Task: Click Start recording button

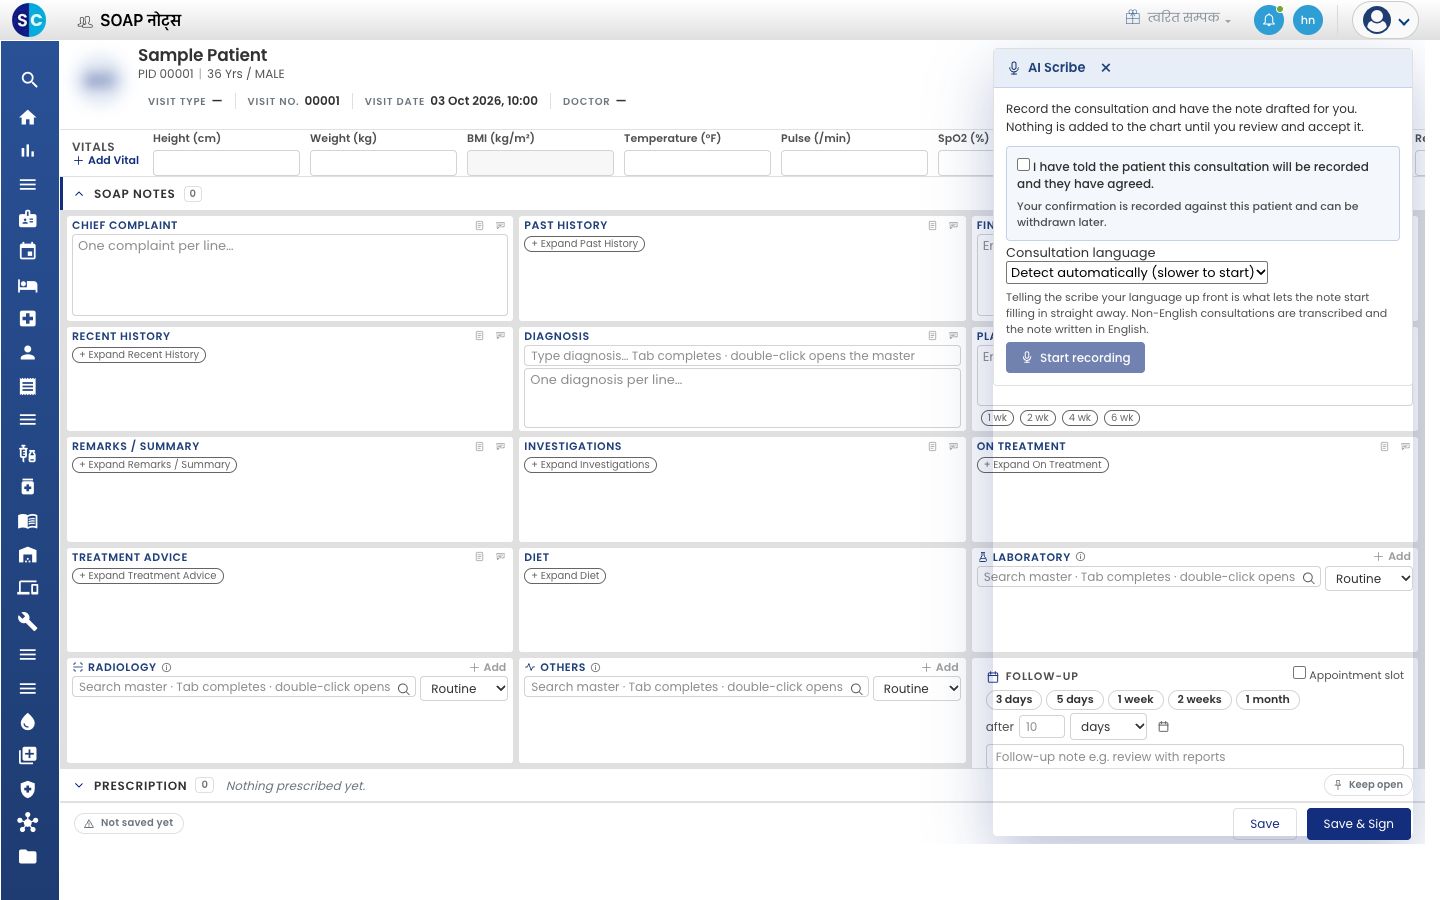Action: (x=1075, y=358)
